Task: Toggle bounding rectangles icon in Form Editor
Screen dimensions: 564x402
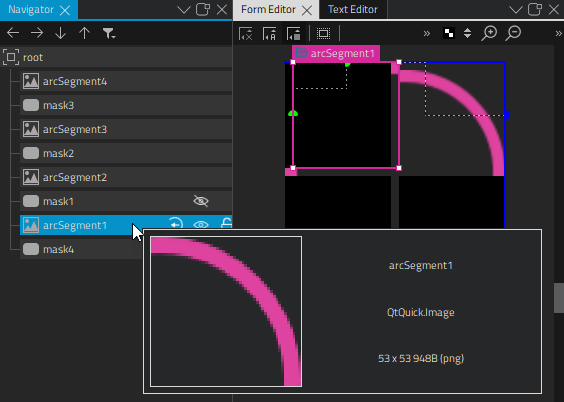Action: [x=323, y=33]
